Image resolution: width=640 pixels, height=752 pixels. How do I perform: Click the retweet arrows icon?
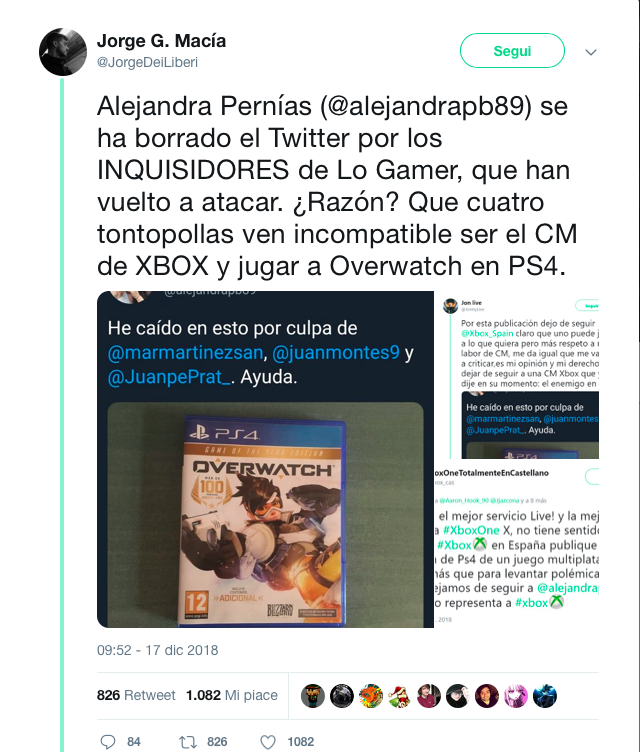[188, 742]
